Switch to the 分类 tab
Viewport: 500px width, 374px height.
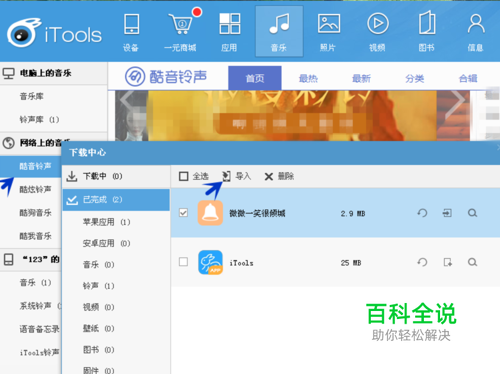[415, 78]
